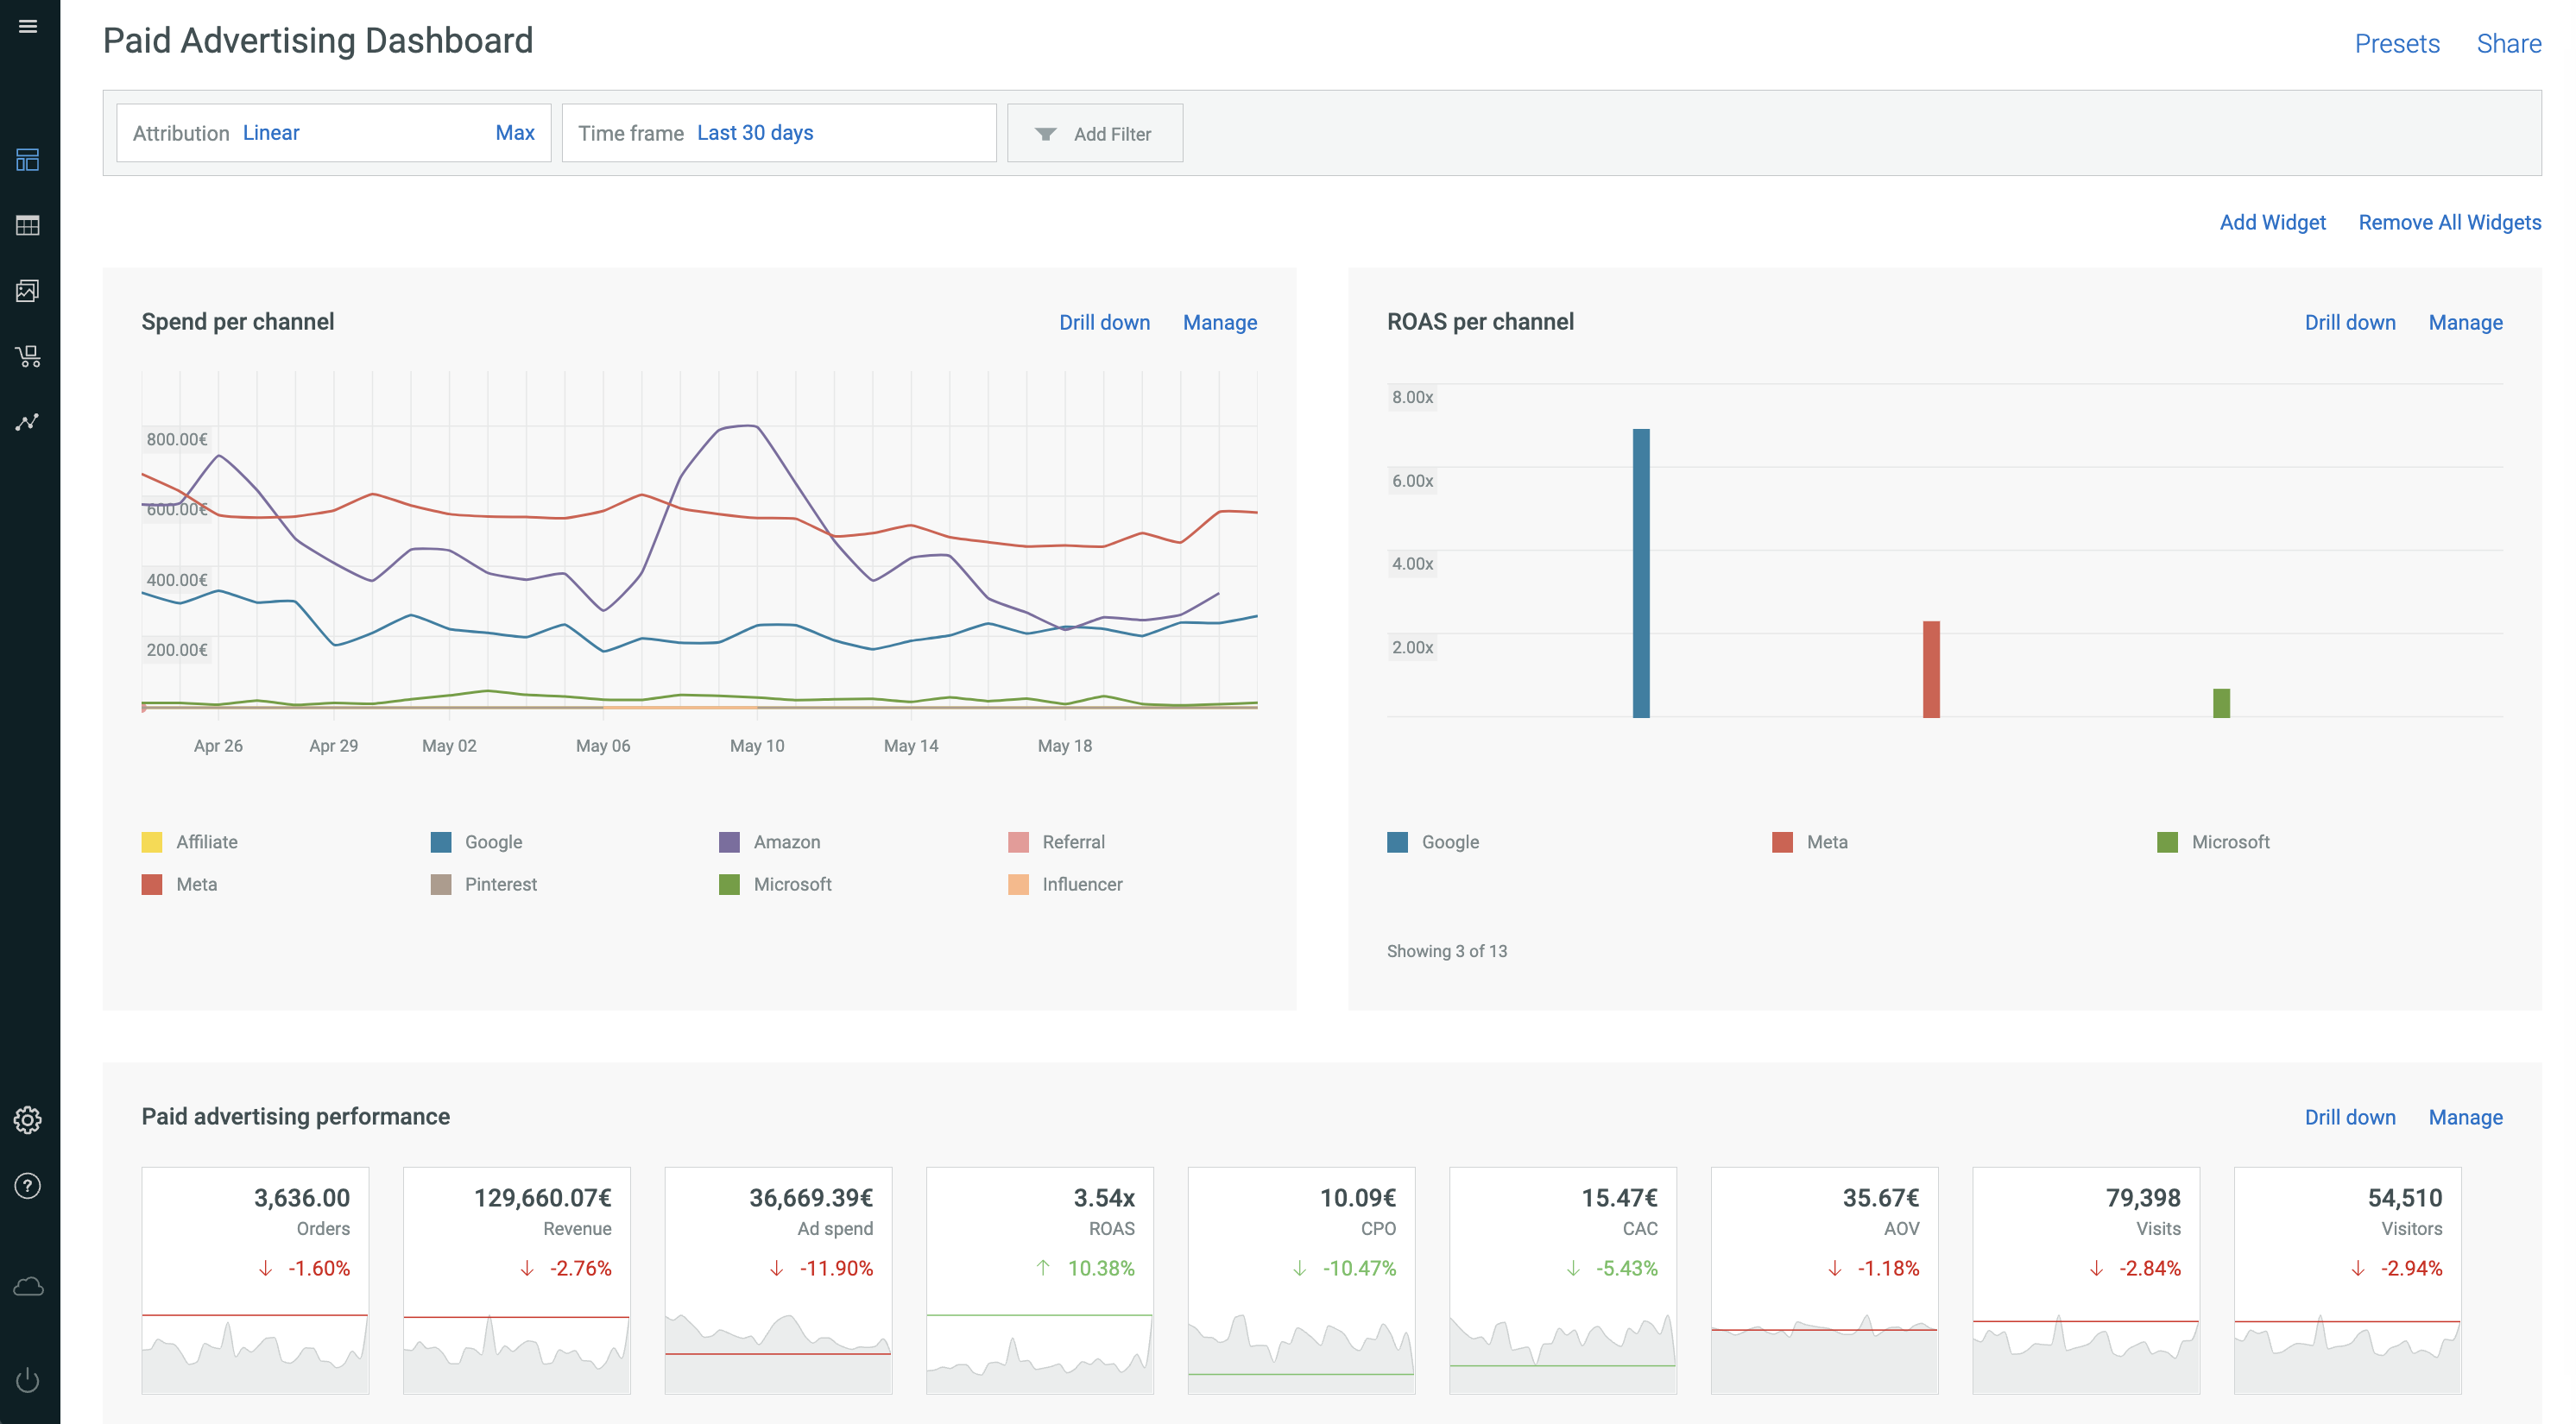Screen dimensions: 2576x1424
Task: Click the May 18 axis label
Action: pos(1065,746)
